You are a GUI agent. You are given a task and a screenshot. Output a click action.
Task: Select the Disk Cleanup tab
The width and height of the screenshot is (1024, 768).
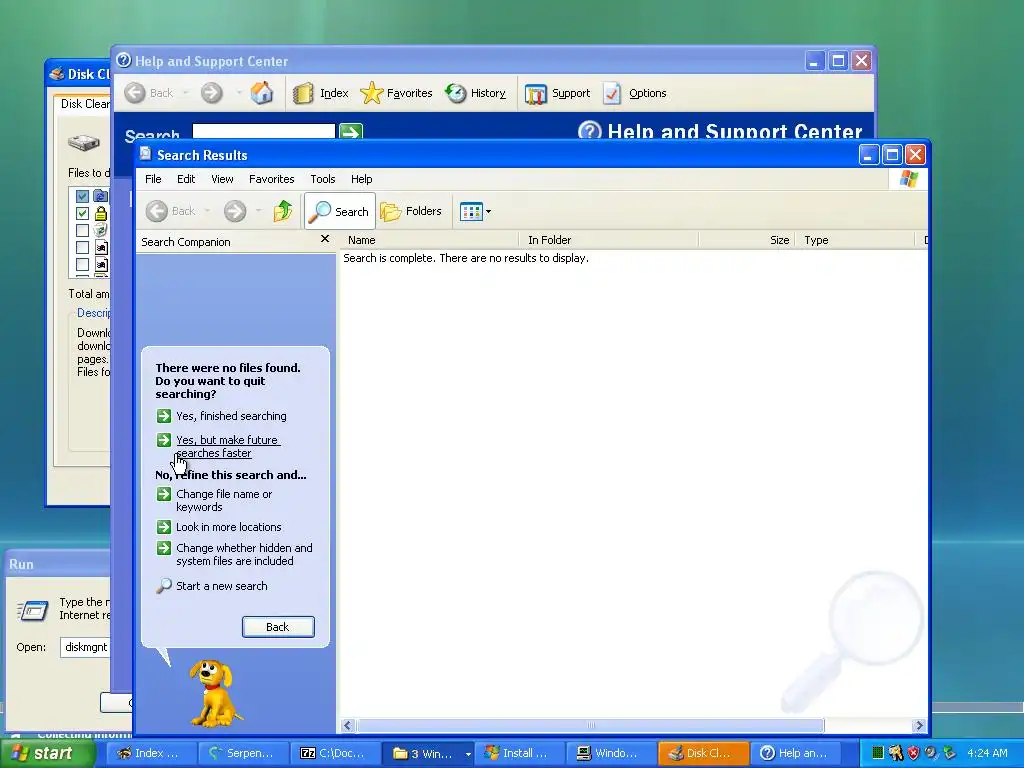pyautogui.click(x=84, y=104)
